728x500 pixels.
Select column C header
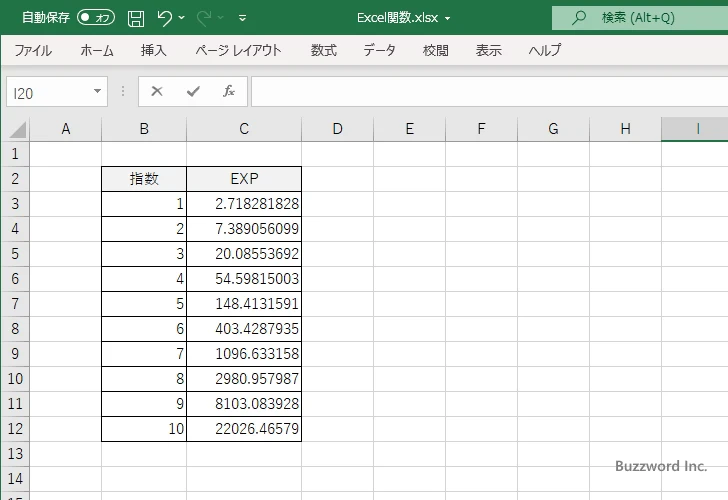[244, 129]
